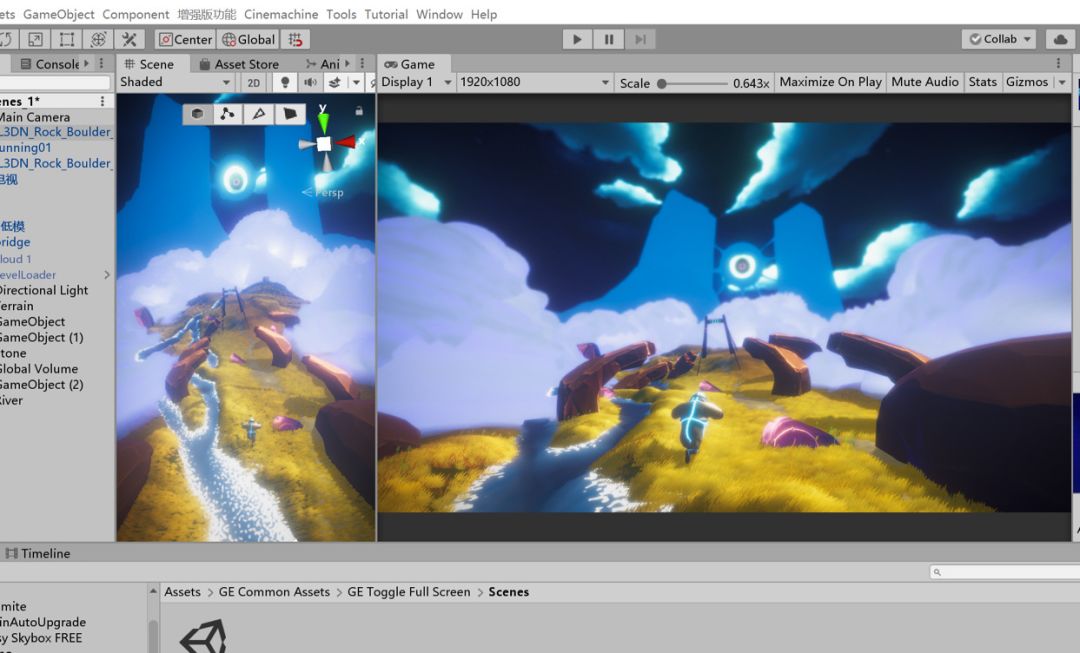Toggle scene audio speaker icon

coord(311,83)
